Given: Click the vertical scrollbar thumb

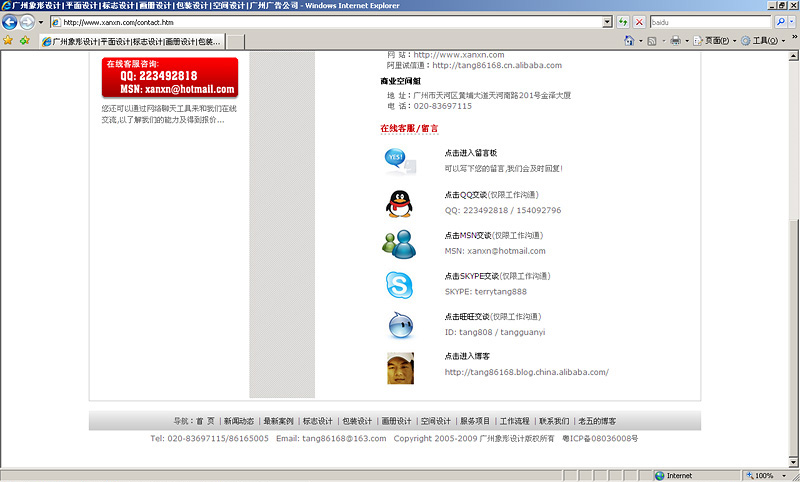Looking at the screenshot, I should (x=793, y=337).
